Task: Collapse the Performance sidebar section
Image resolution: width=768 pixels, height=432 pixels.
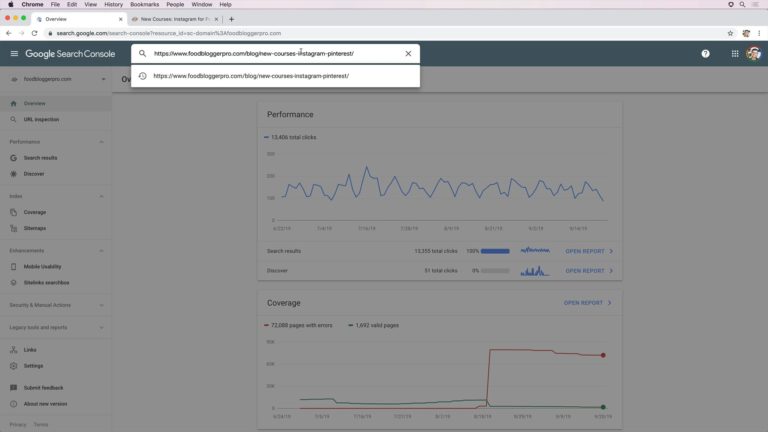Action: point(101,142)
